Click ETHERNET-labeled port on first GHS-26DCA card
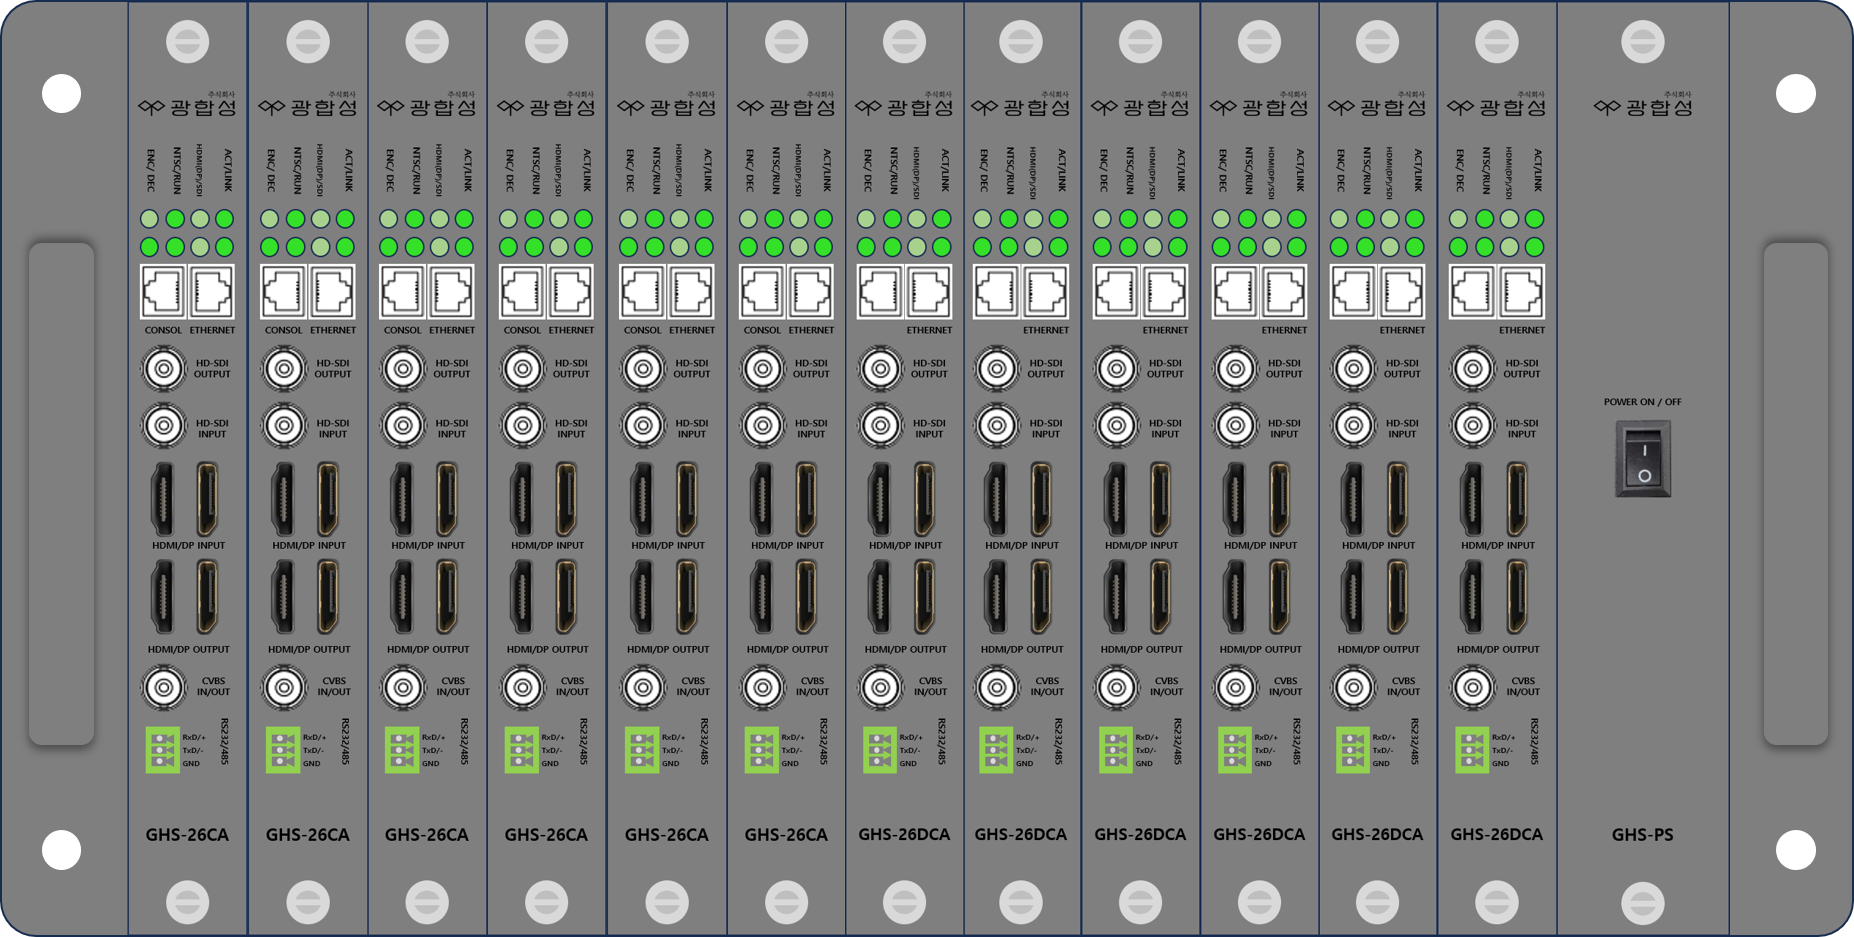 pos(928,292)
